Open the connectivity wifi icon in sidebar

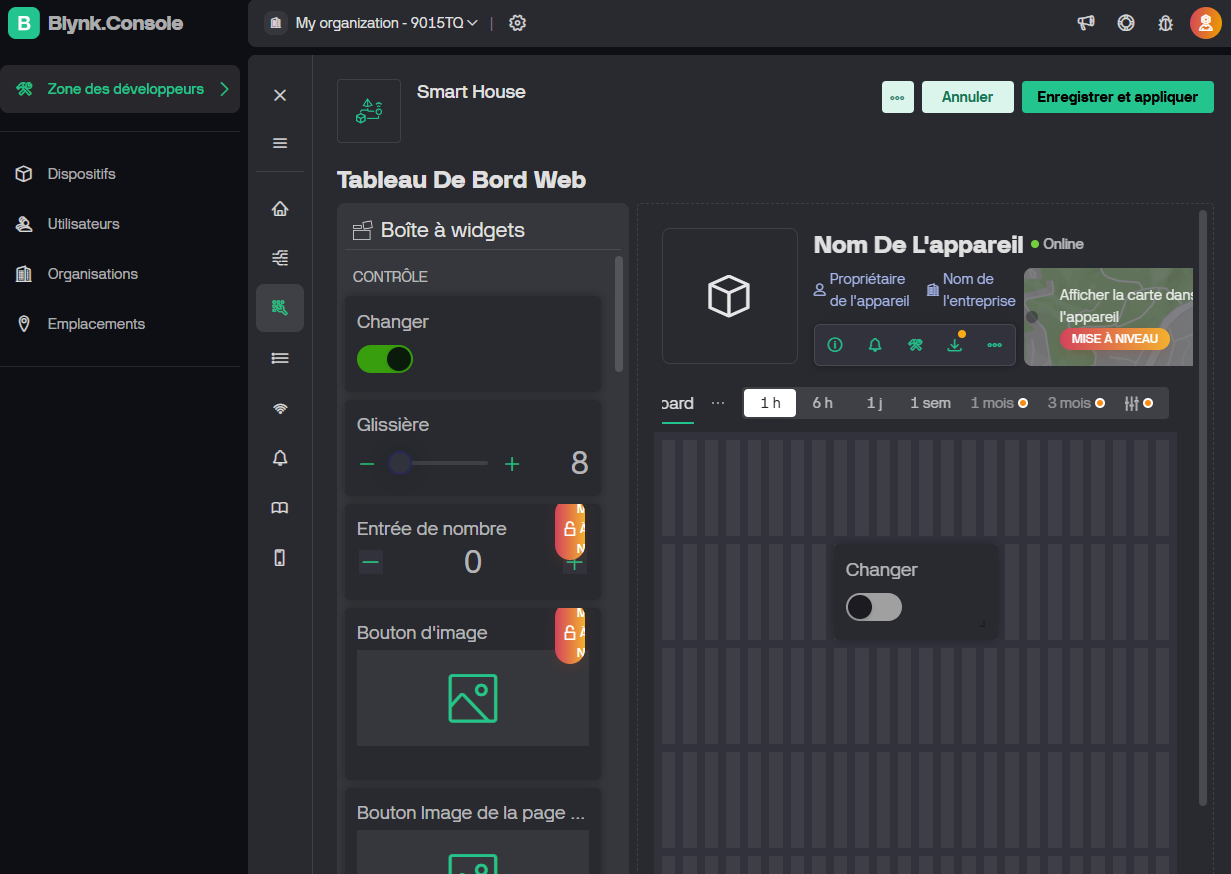(280, 408)
